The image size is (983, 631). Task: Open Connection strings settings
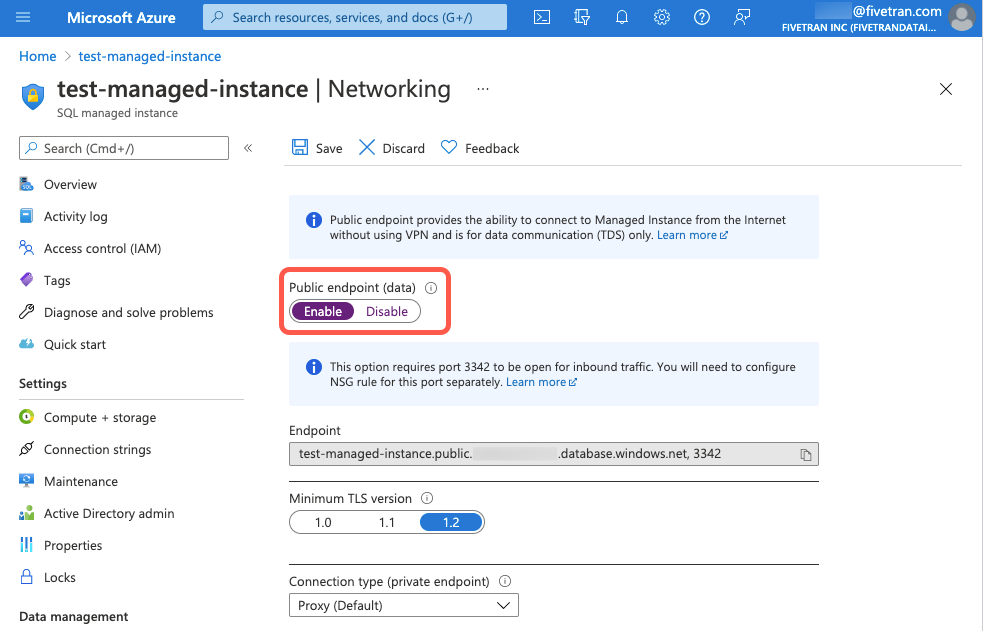click(97, 450)
